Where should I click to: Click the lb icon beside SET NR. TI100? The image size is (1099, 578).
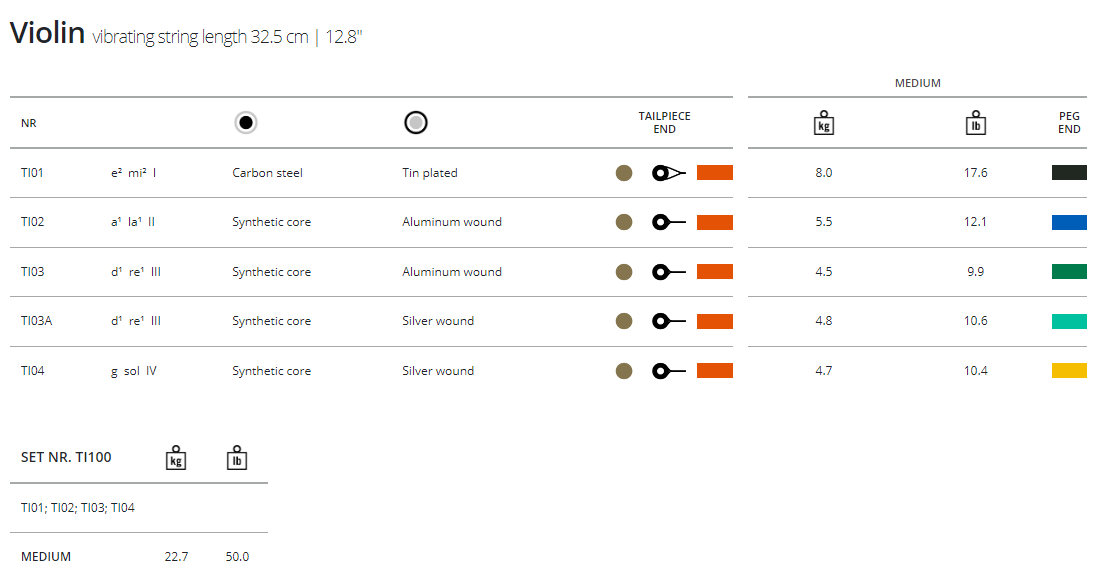coord(237,458)
